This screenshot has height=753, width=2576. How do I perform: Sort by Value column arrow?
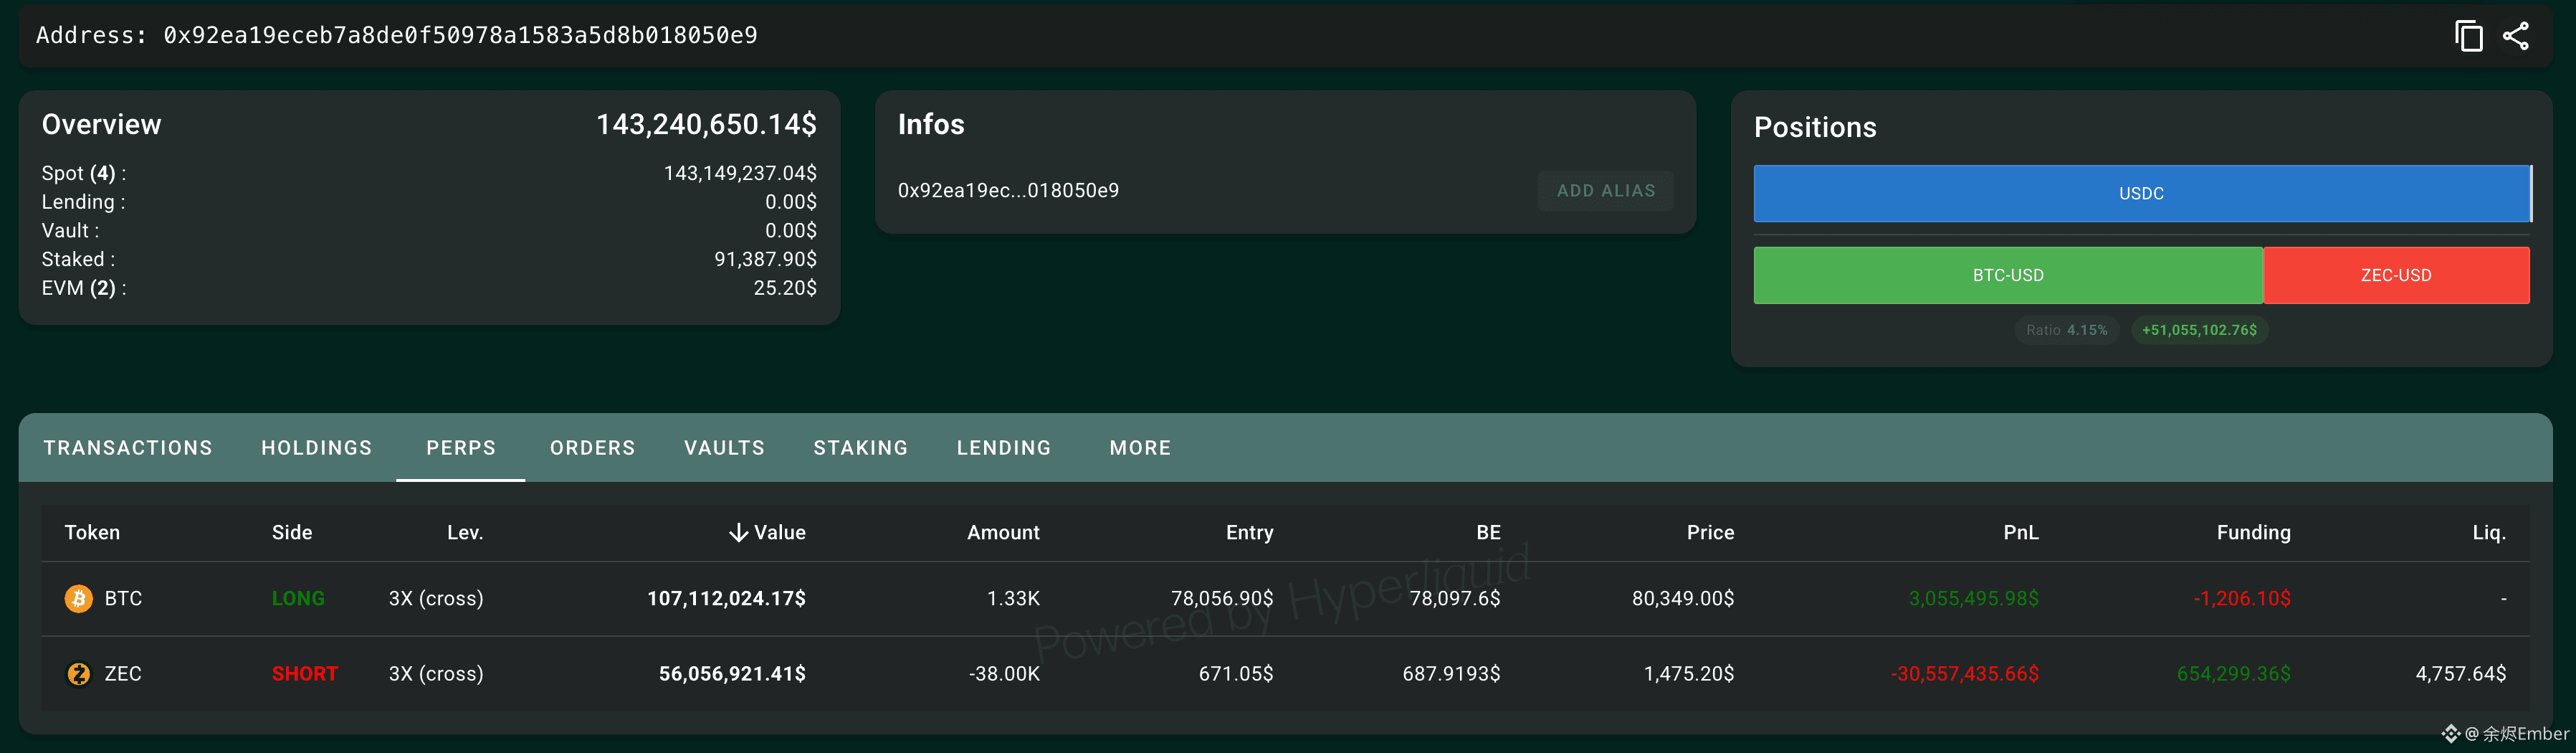[738, 532]
